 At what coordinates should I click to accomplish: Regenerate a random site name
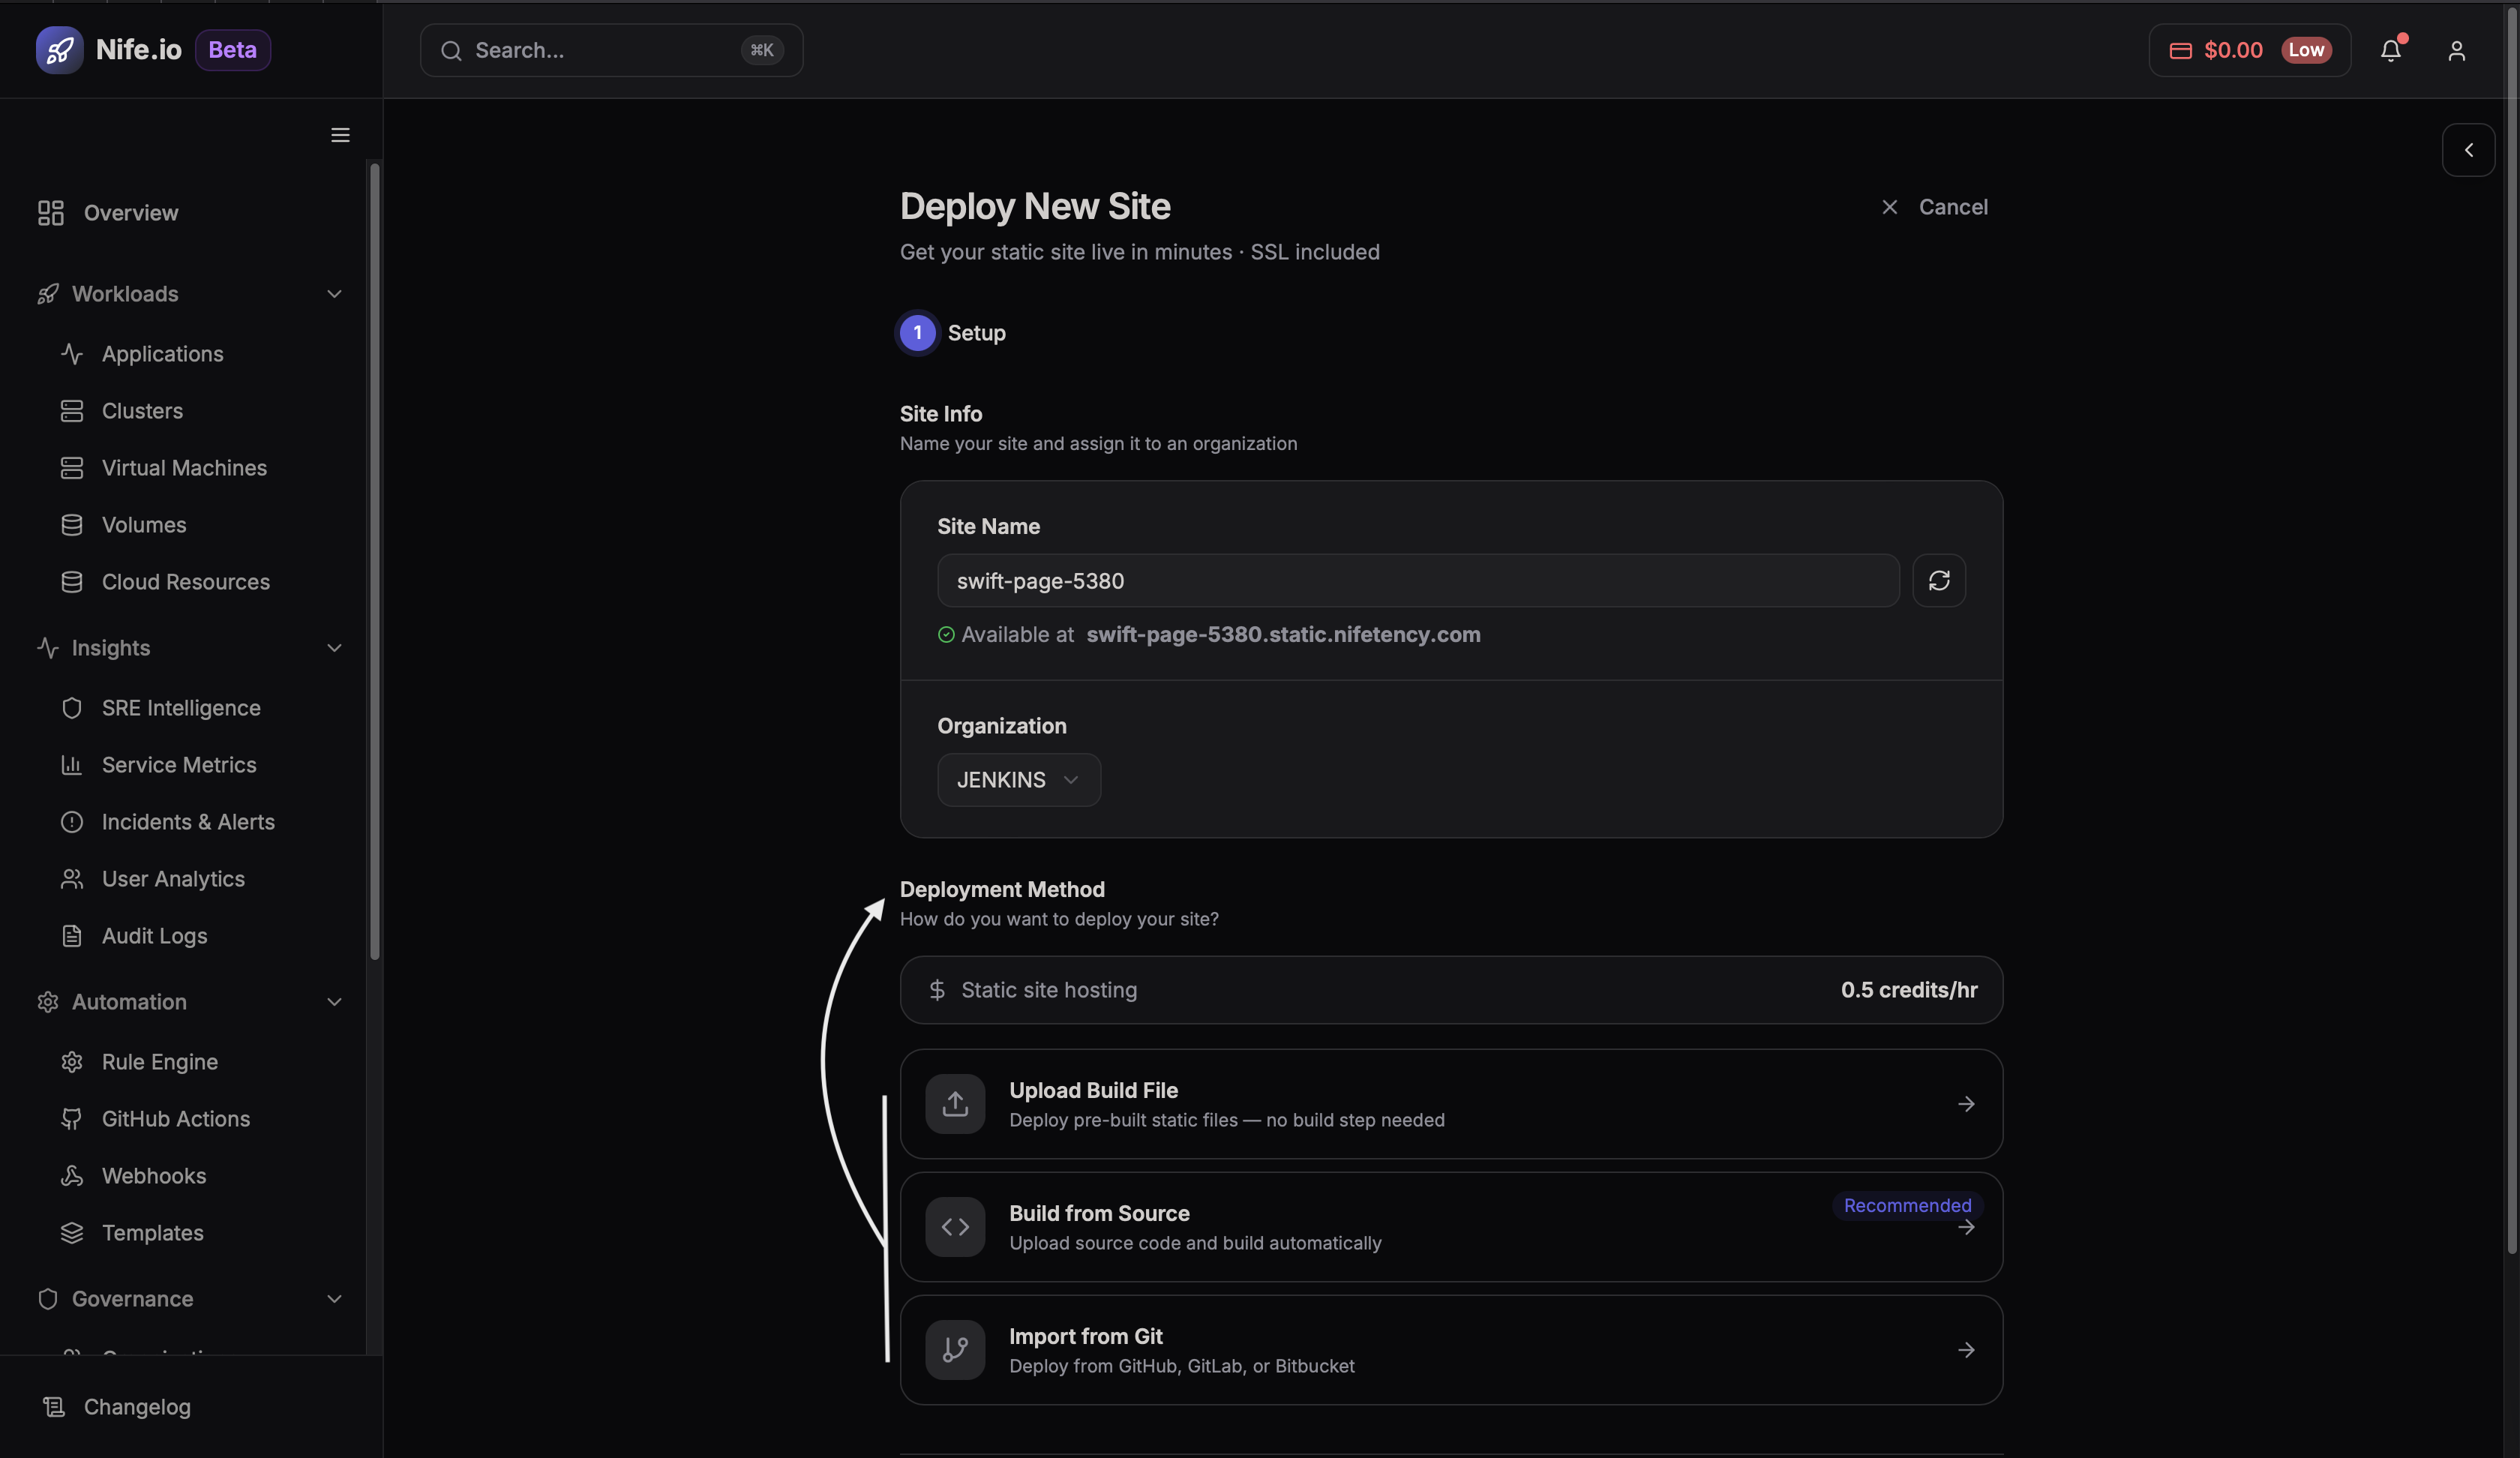(x=1939, y=580)
